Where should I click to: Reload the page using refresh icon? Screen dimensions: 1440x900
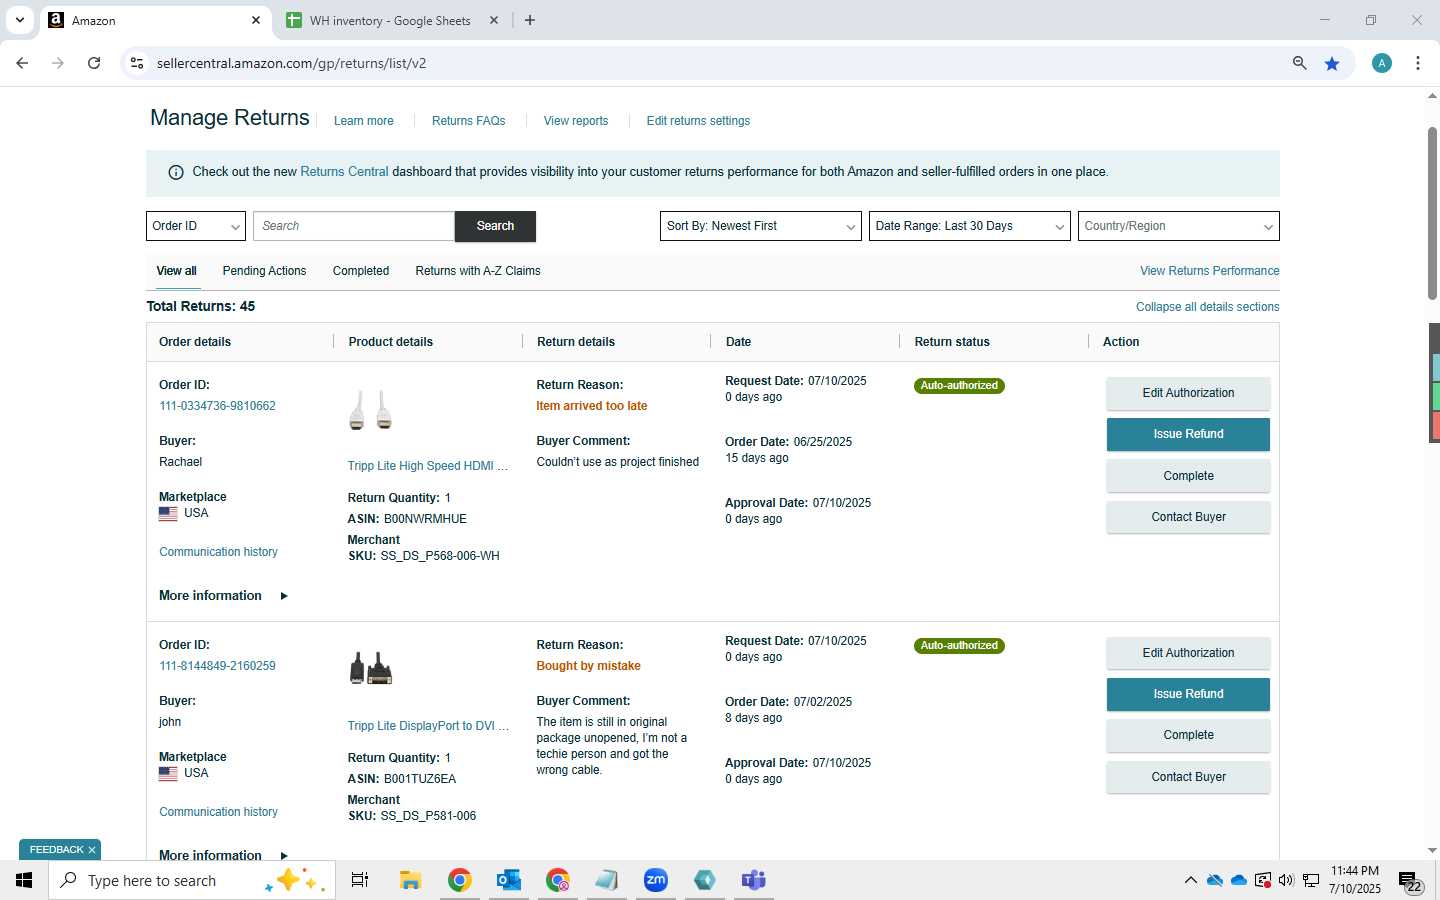point(94,63)
